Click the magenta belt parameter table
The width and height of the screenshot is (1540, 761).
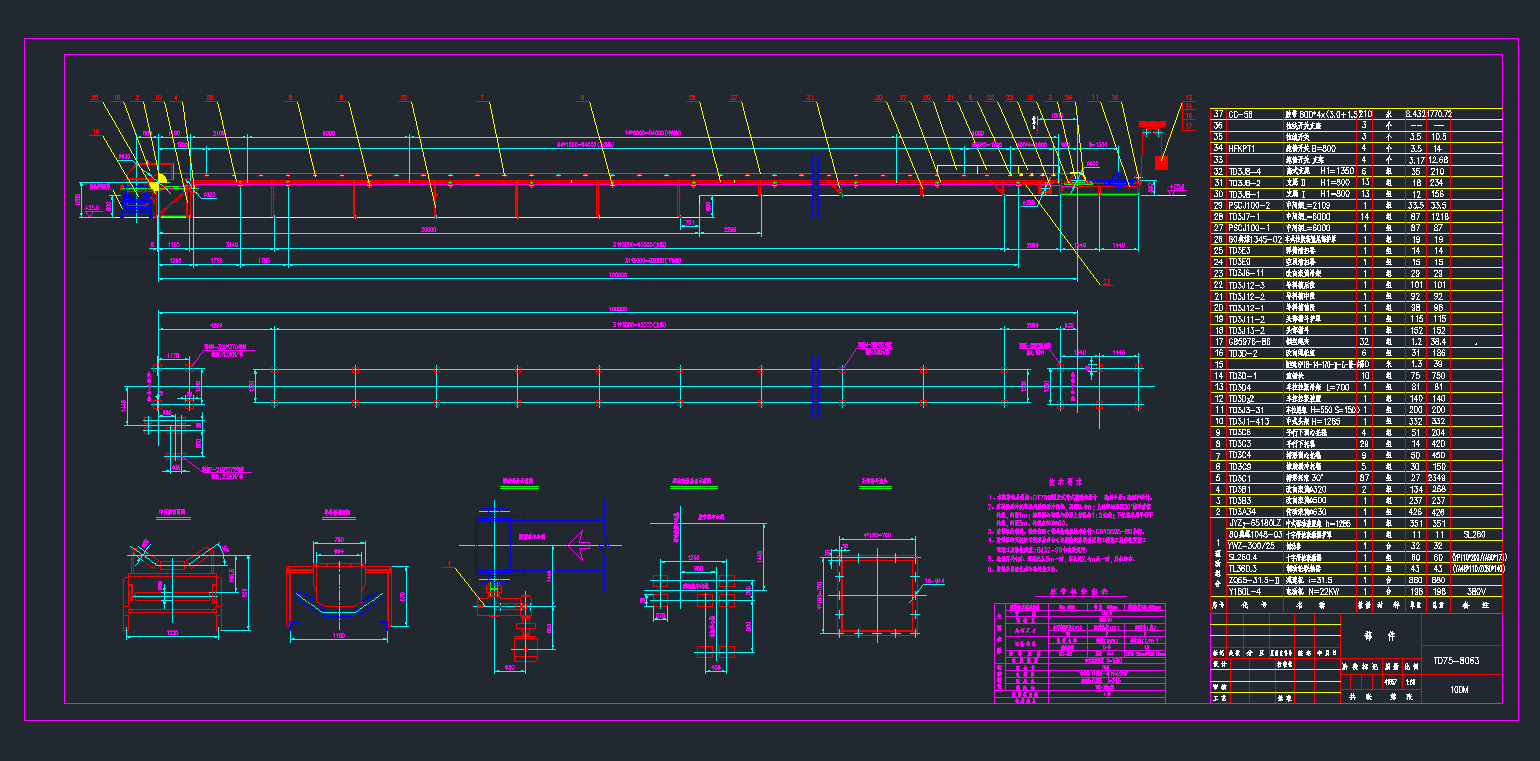(x=1080, y=653)
